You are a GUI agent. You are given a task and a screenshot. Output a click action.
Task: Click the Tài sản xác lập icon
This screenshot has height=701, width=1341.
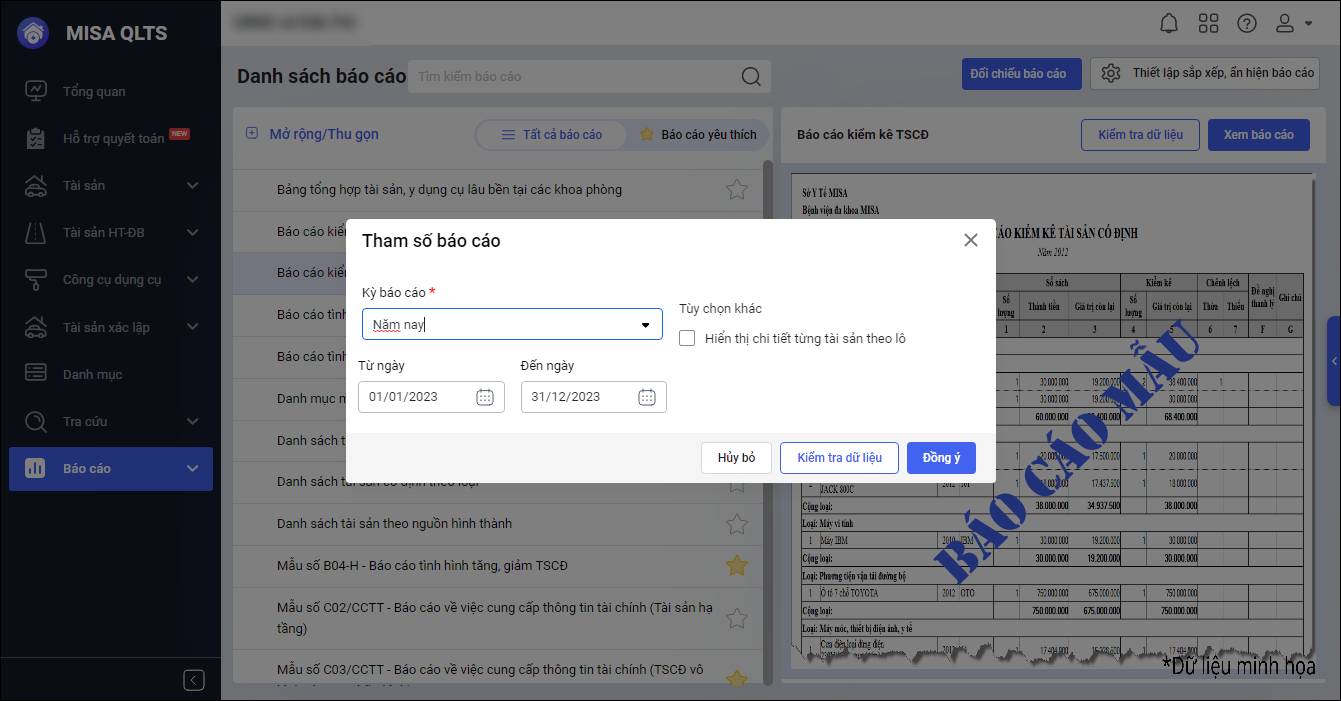click(35, 327)
